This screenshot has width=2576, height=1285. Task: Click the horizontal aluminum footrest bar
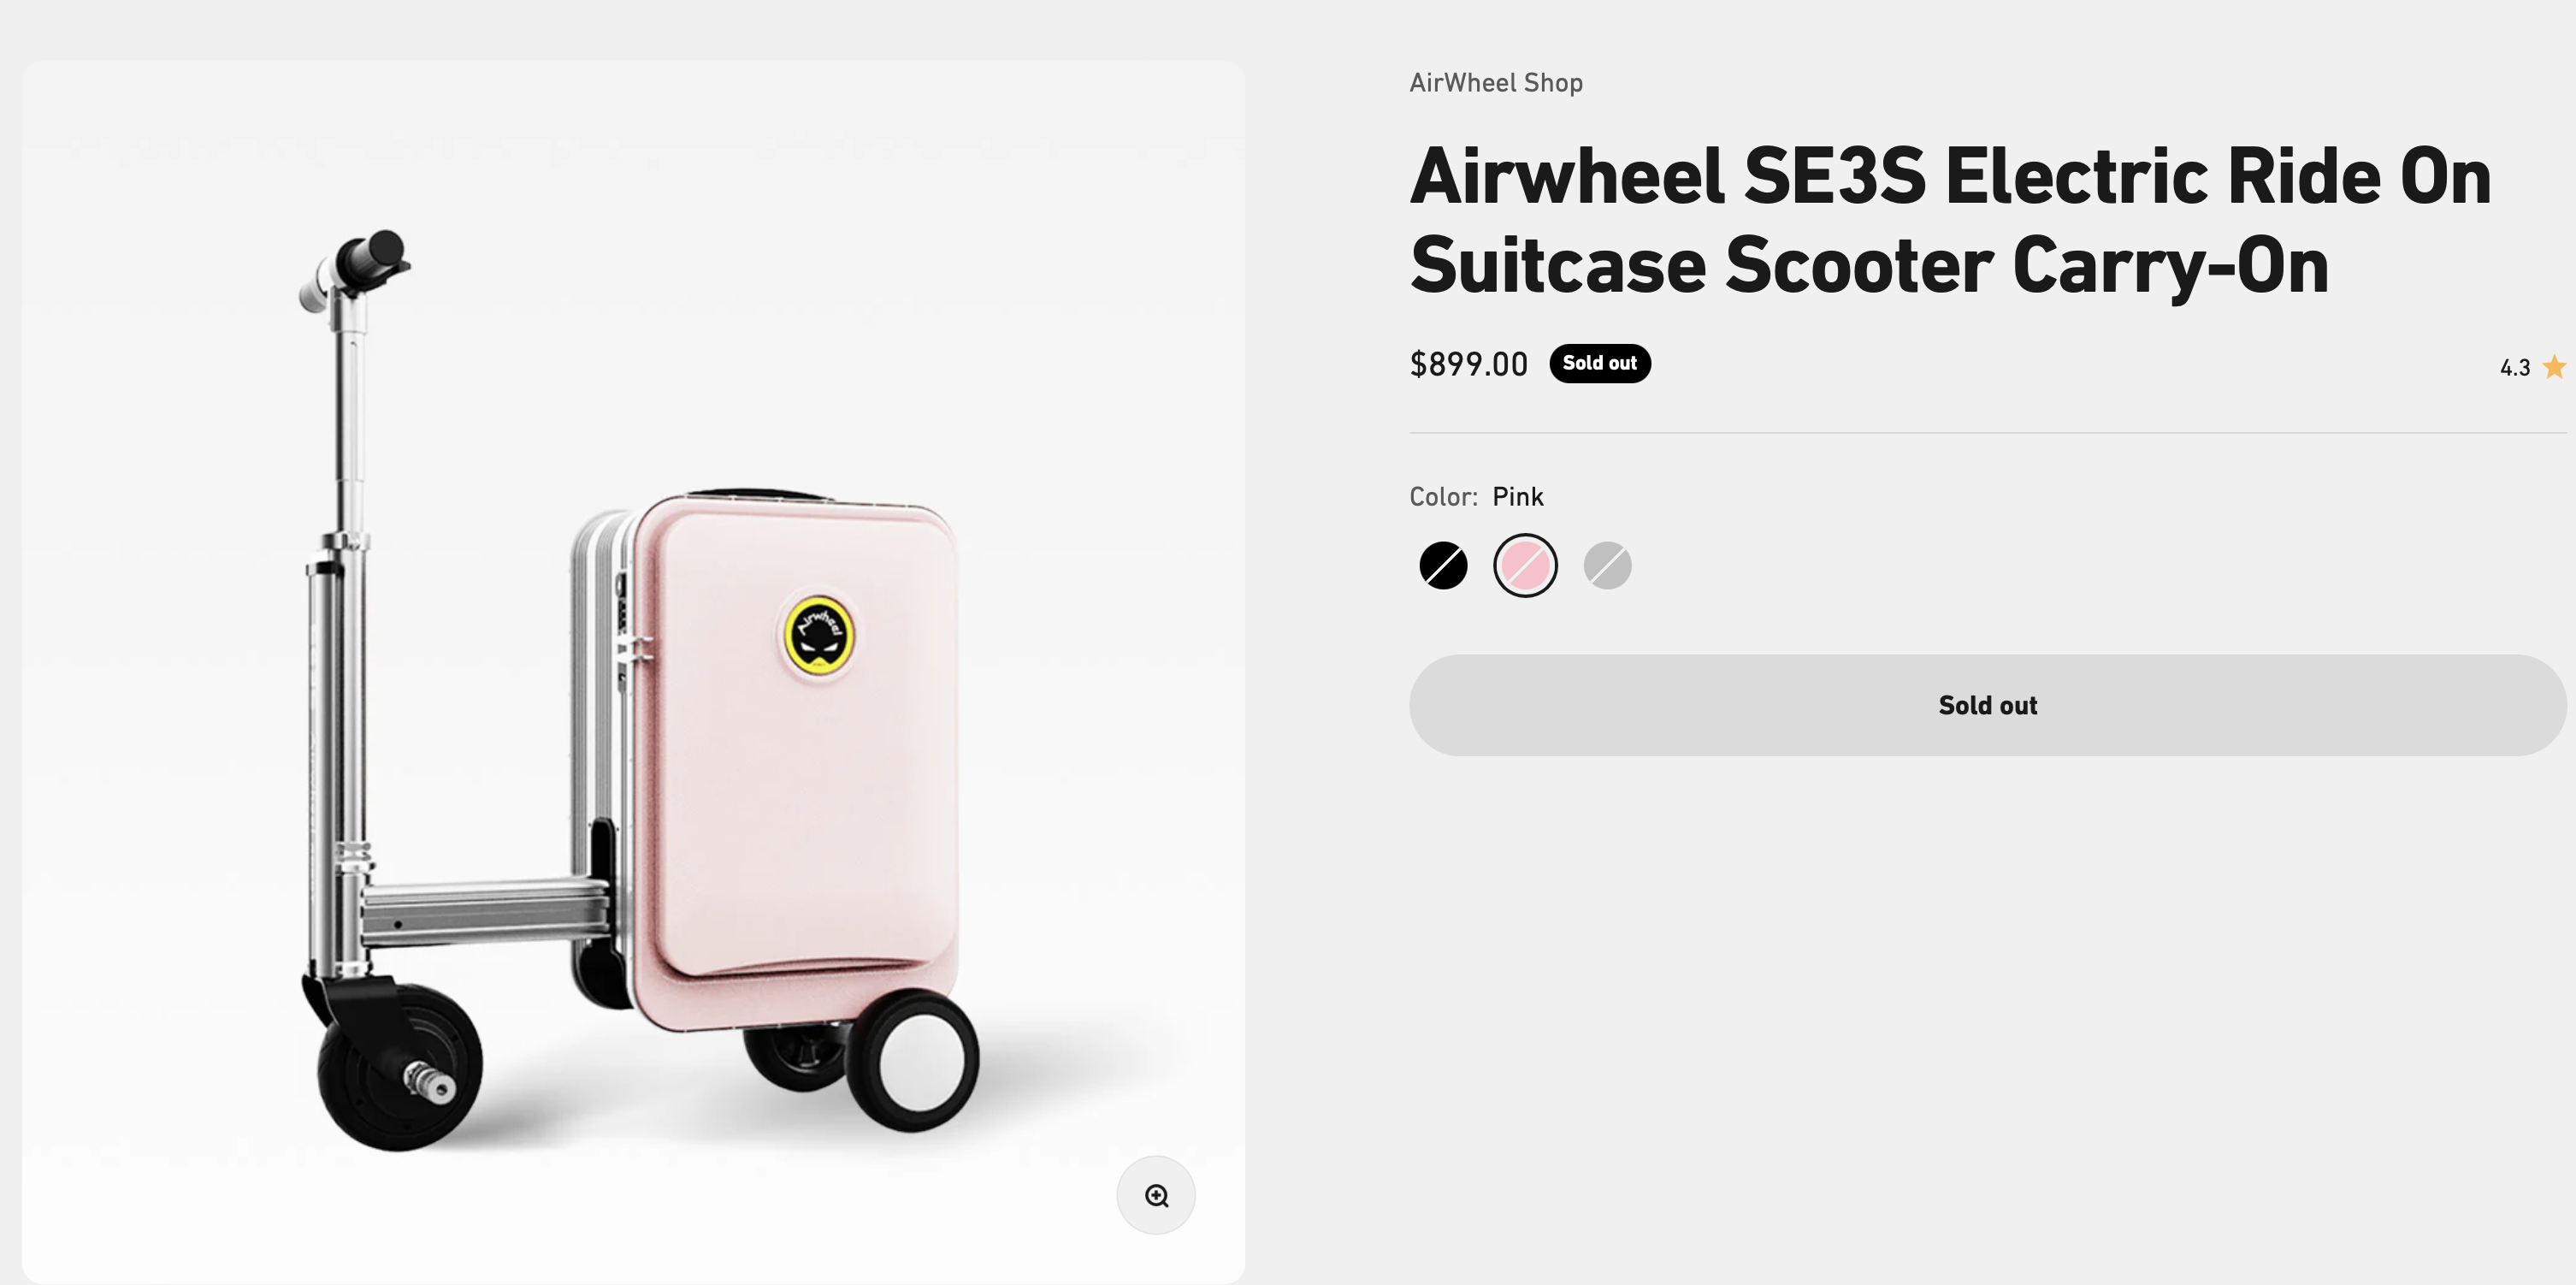pos(485,910)
